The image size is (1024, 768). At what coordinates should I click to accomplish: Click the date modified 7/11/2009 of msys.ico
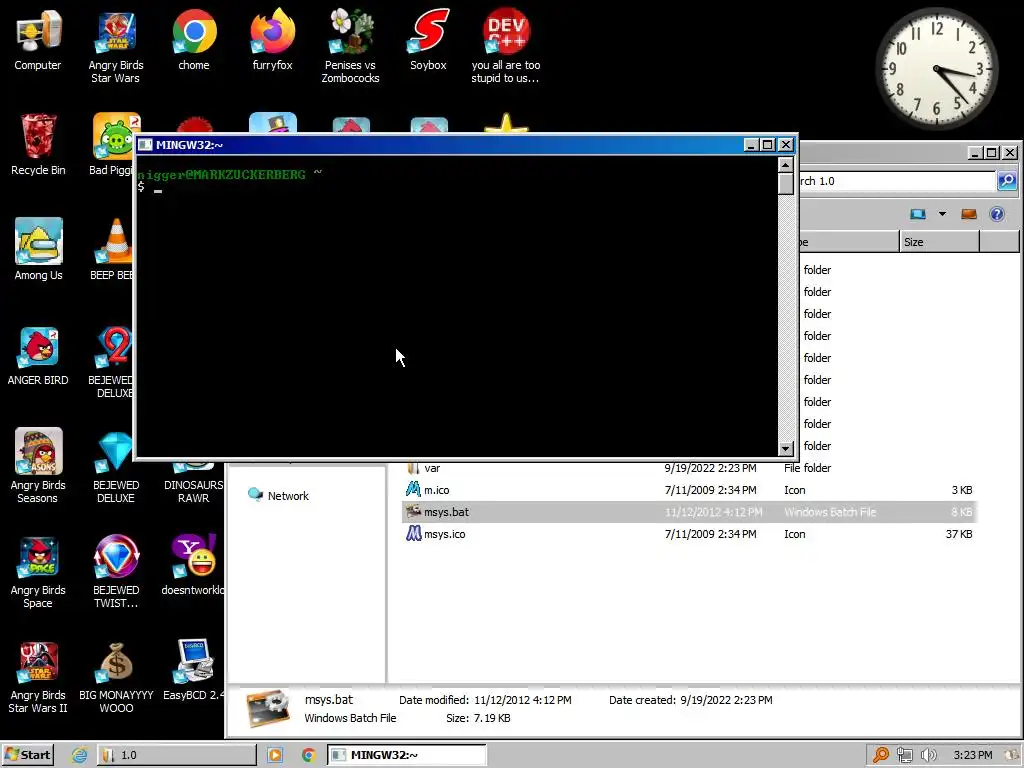(x=711, y=534)
